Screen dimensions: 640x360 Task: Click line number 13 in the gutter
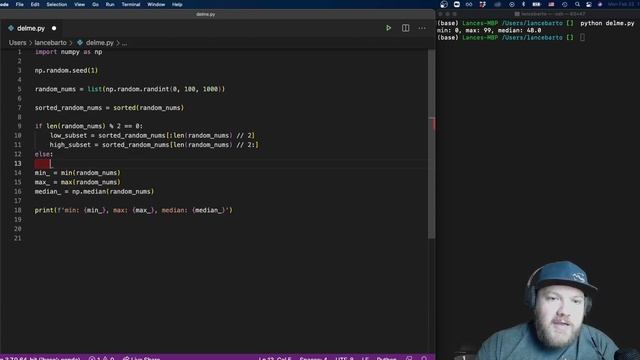click(18, 163)
